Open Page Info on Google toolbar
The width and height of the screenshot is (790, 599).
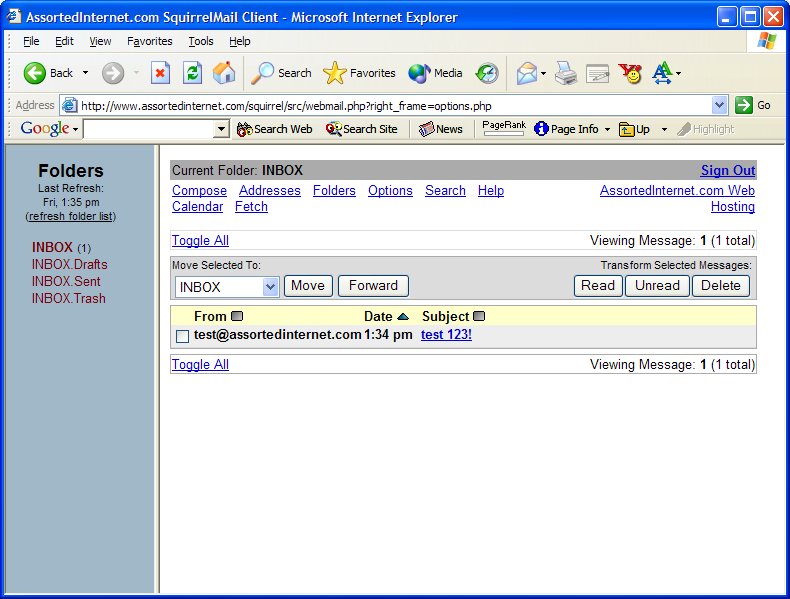[x=566, y=129]
